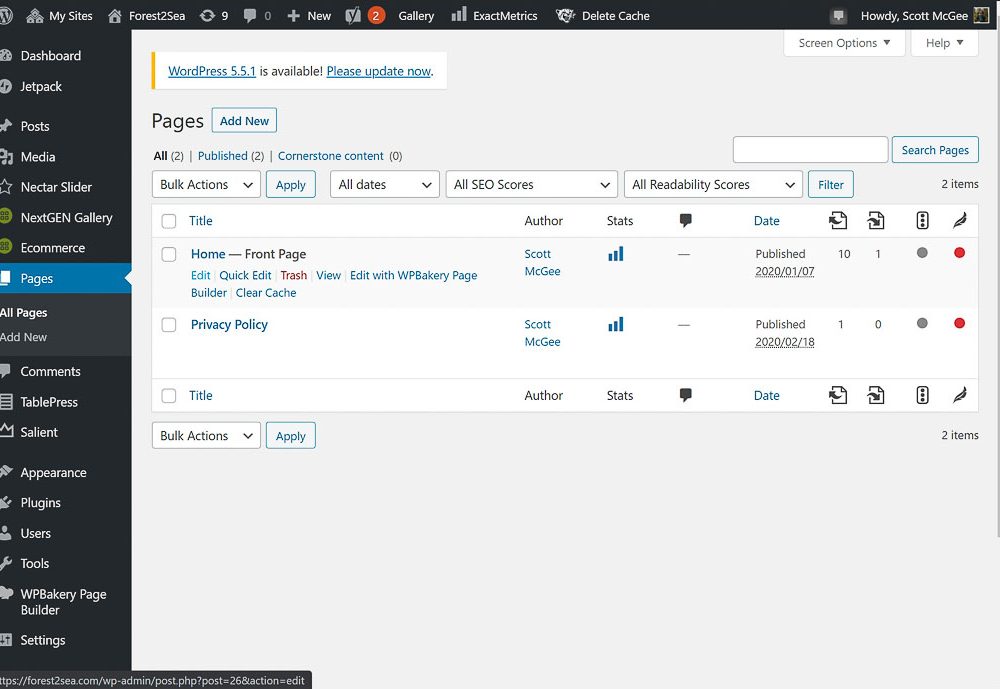Click the search pages input field

pyautogui.click(x=810, y=150)
